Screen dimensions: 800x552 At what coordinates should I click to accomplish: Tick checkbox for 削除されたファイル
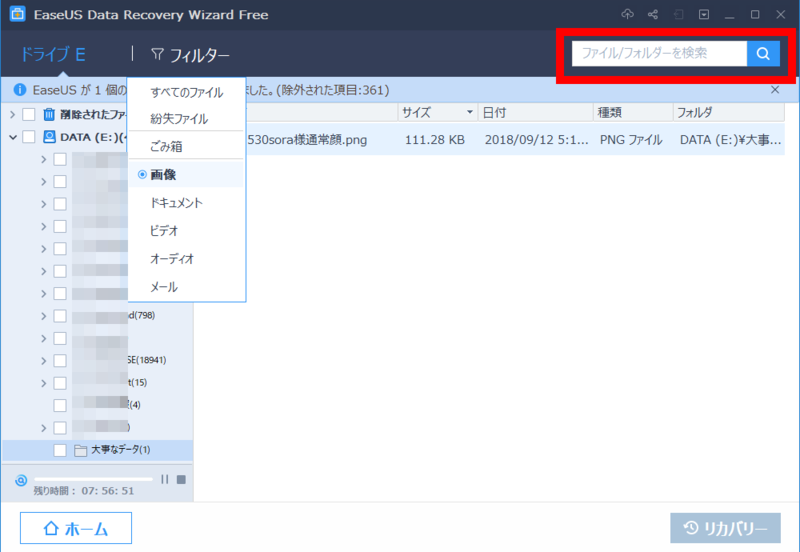tap(29, 114)
